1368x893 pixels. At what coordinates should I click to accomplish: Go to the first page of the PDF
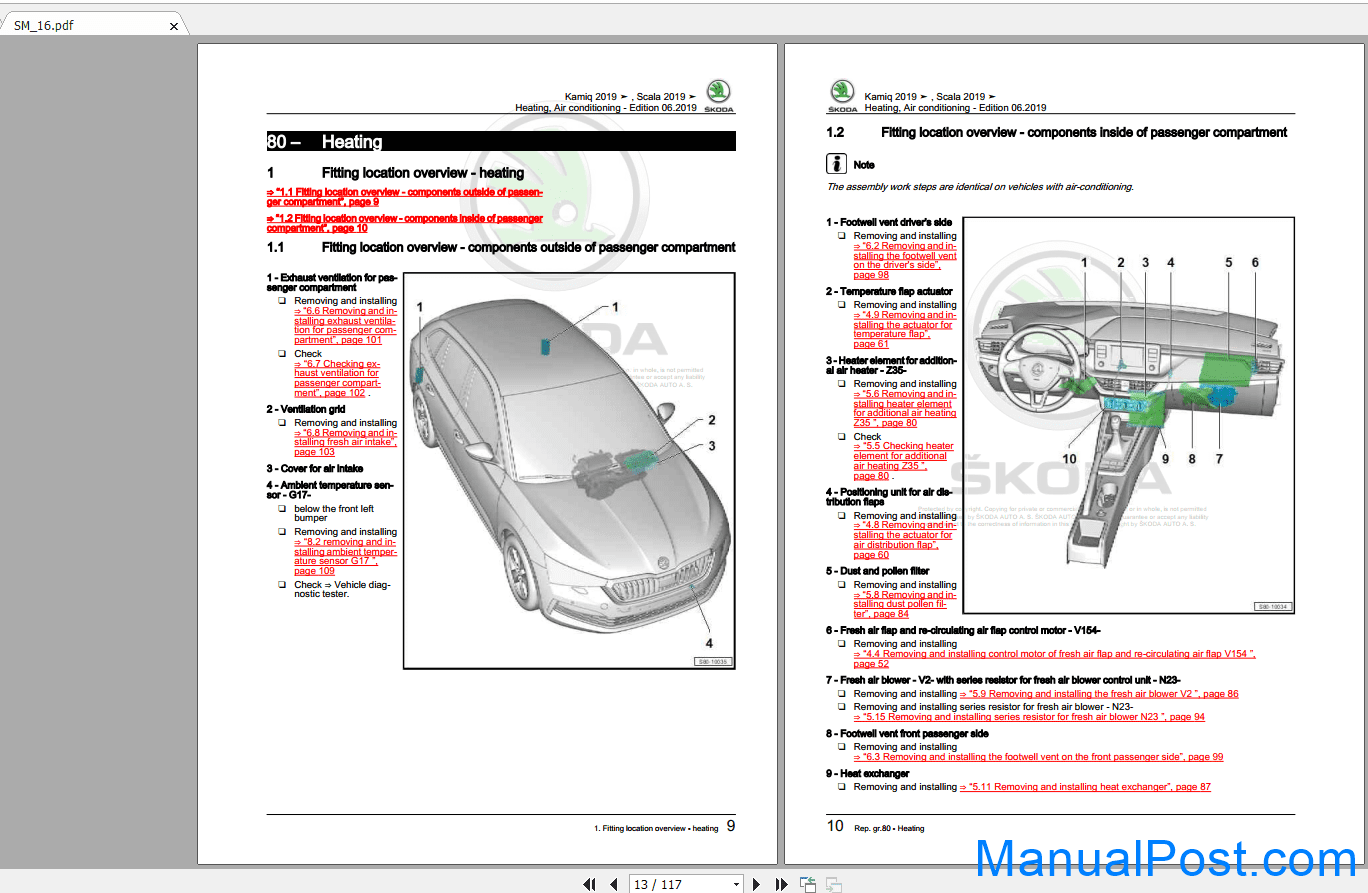pos(591,884)
